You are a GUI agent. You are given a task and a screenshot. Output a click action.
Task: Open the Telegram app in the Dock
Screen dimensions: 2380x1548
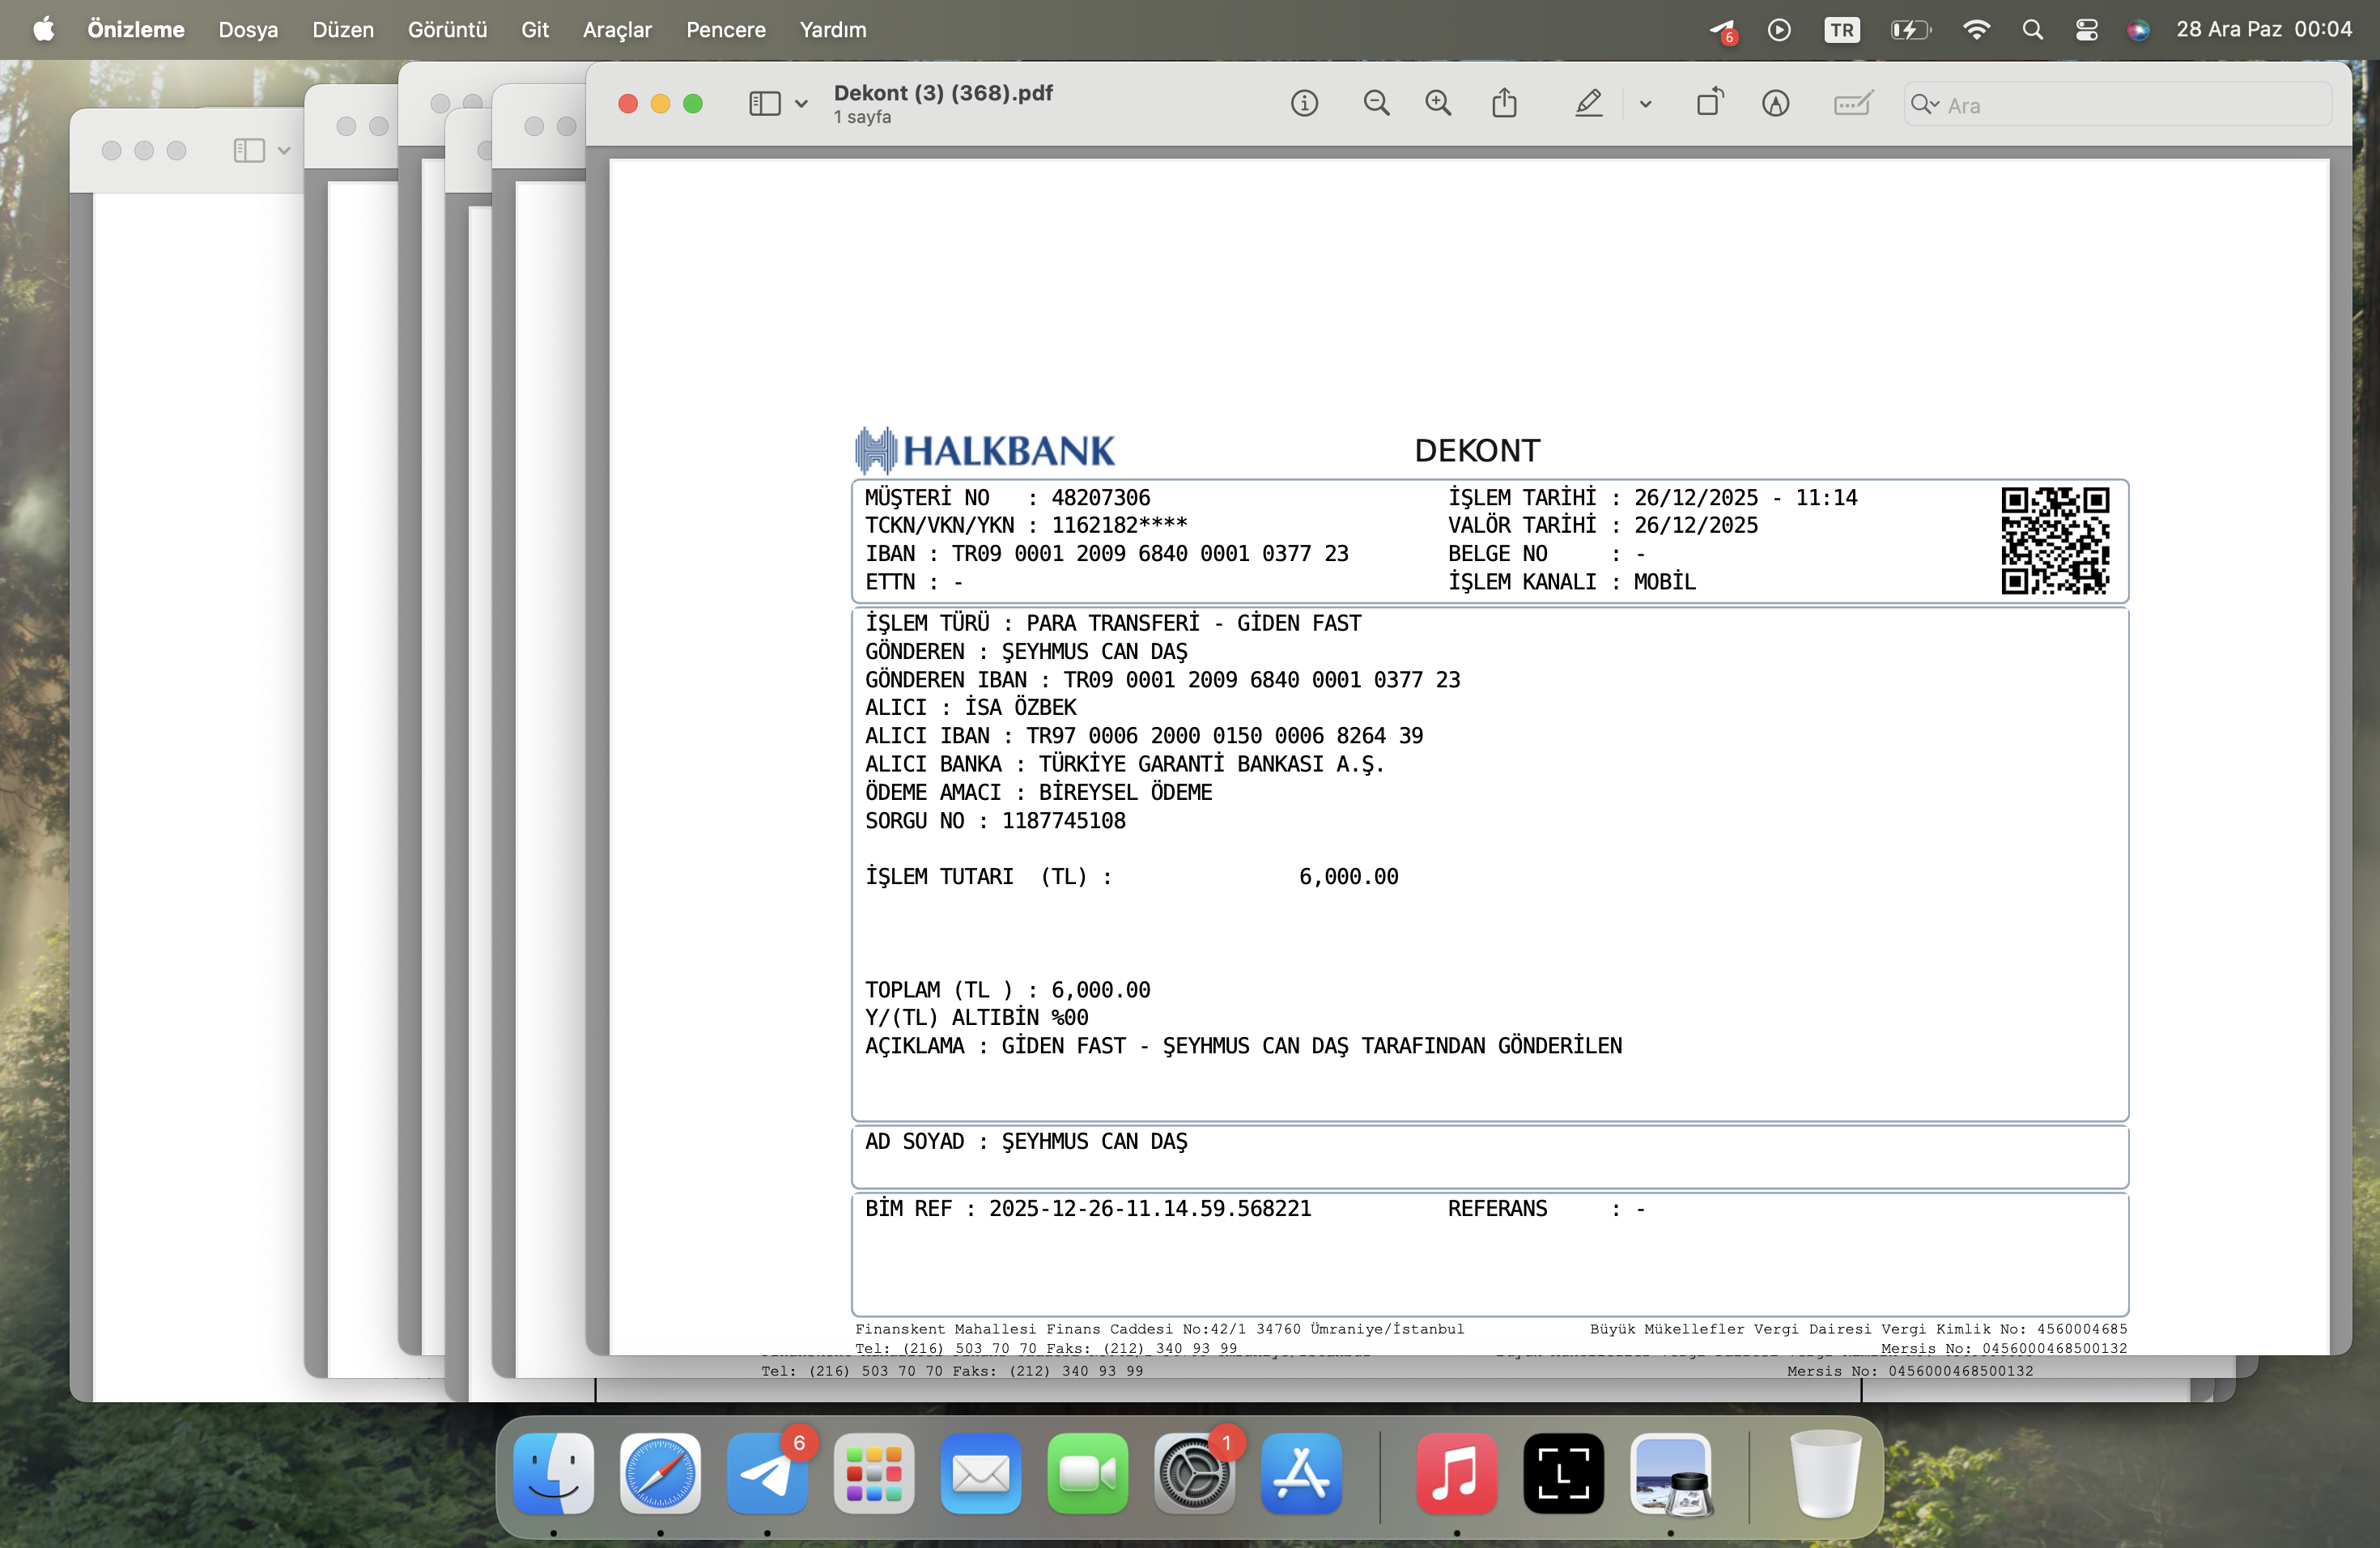click(767, 1473)
